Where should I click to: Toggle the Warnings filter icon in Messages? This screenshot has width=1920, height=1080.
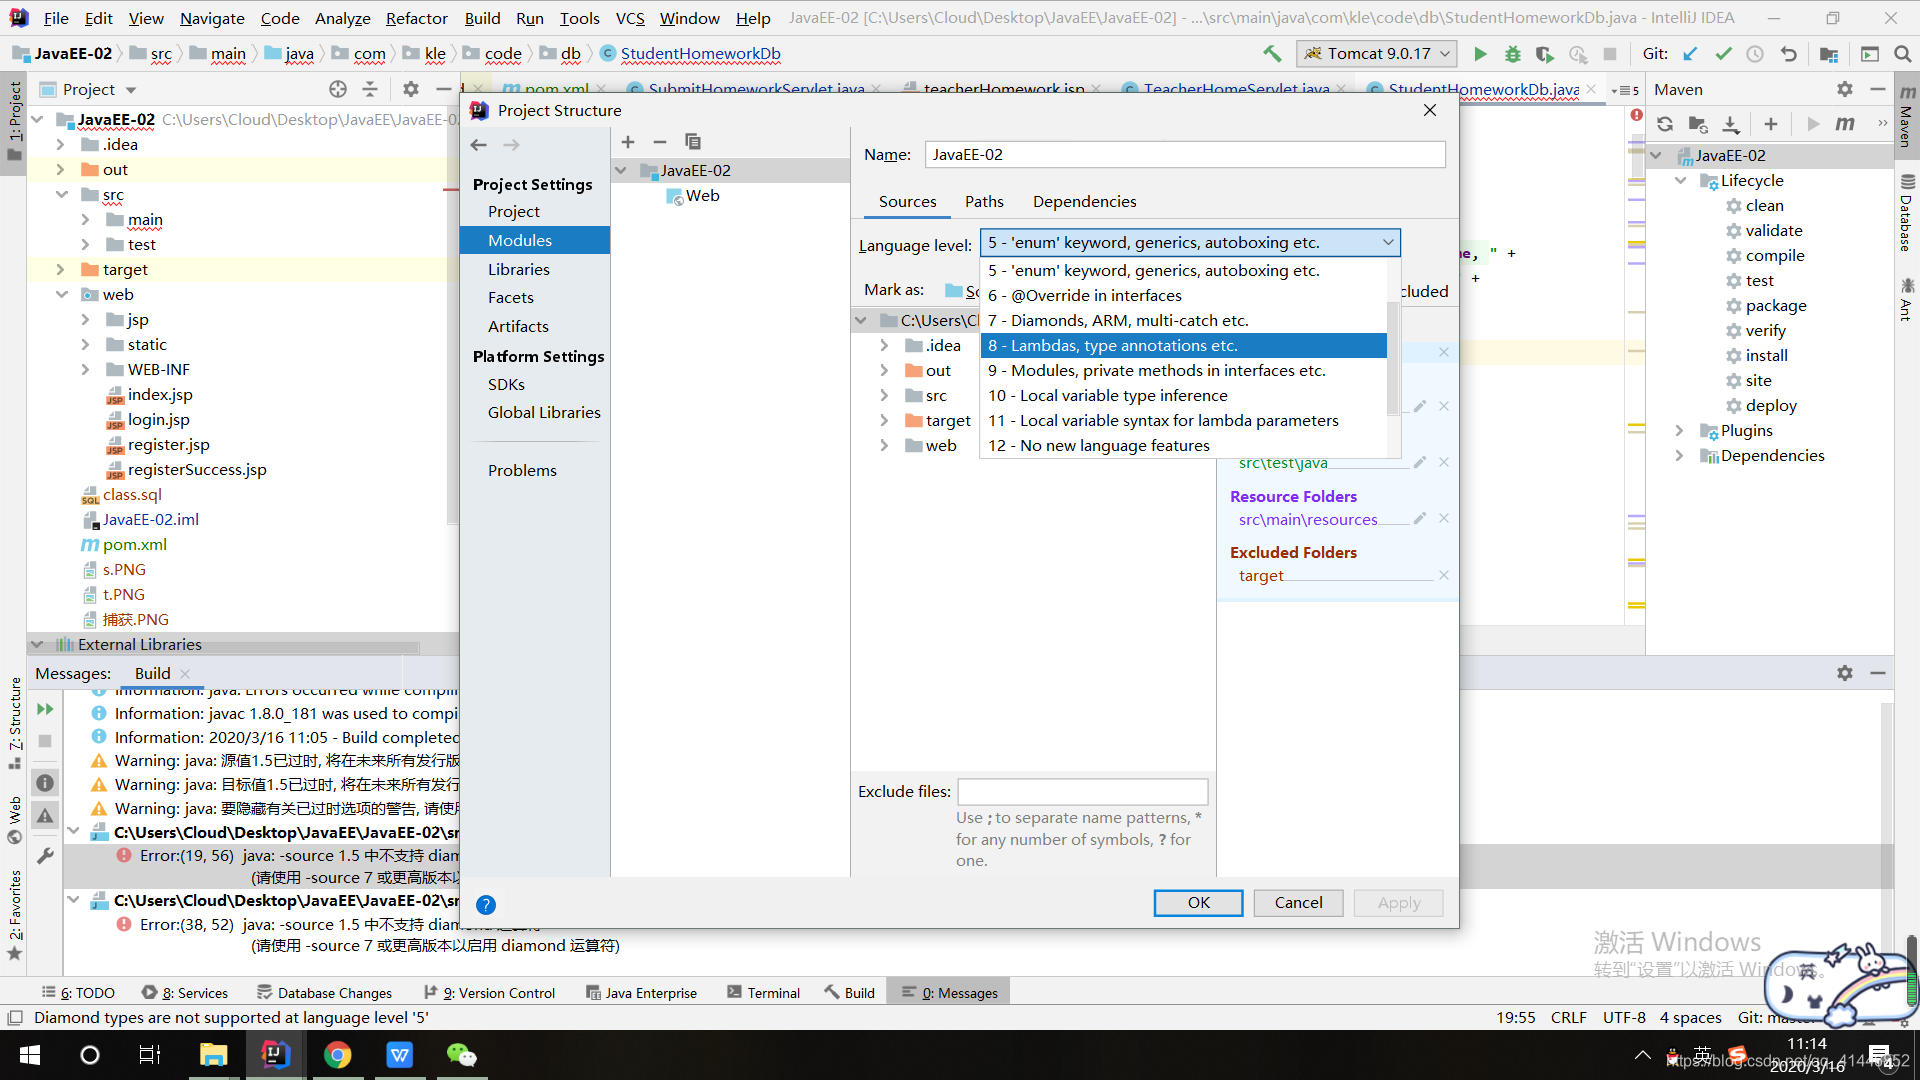(x=45, y=815)
